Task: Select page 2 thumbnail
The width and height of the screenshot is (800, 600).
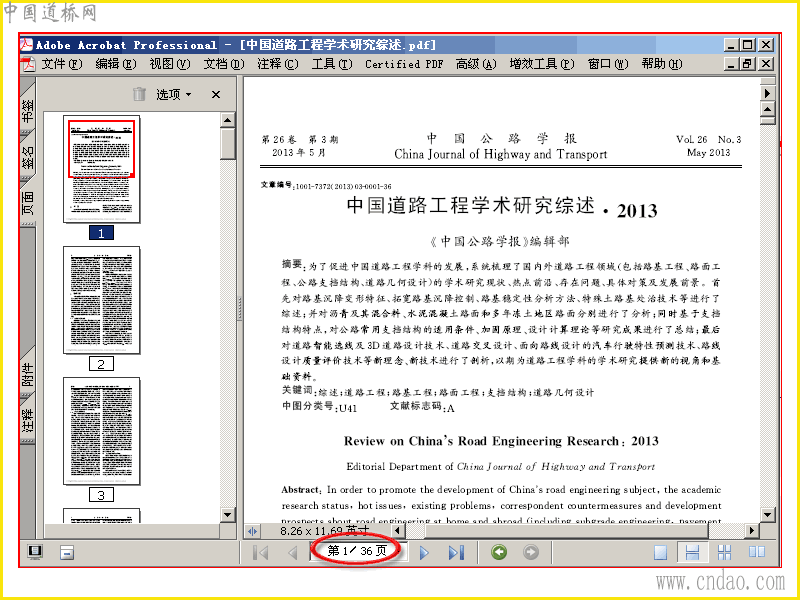Action: click(101, 300)
